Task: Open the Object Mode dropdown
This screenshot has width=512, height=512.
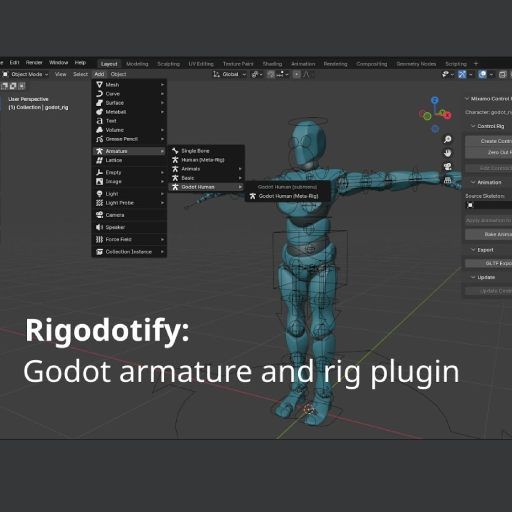Action: [26, 74]
